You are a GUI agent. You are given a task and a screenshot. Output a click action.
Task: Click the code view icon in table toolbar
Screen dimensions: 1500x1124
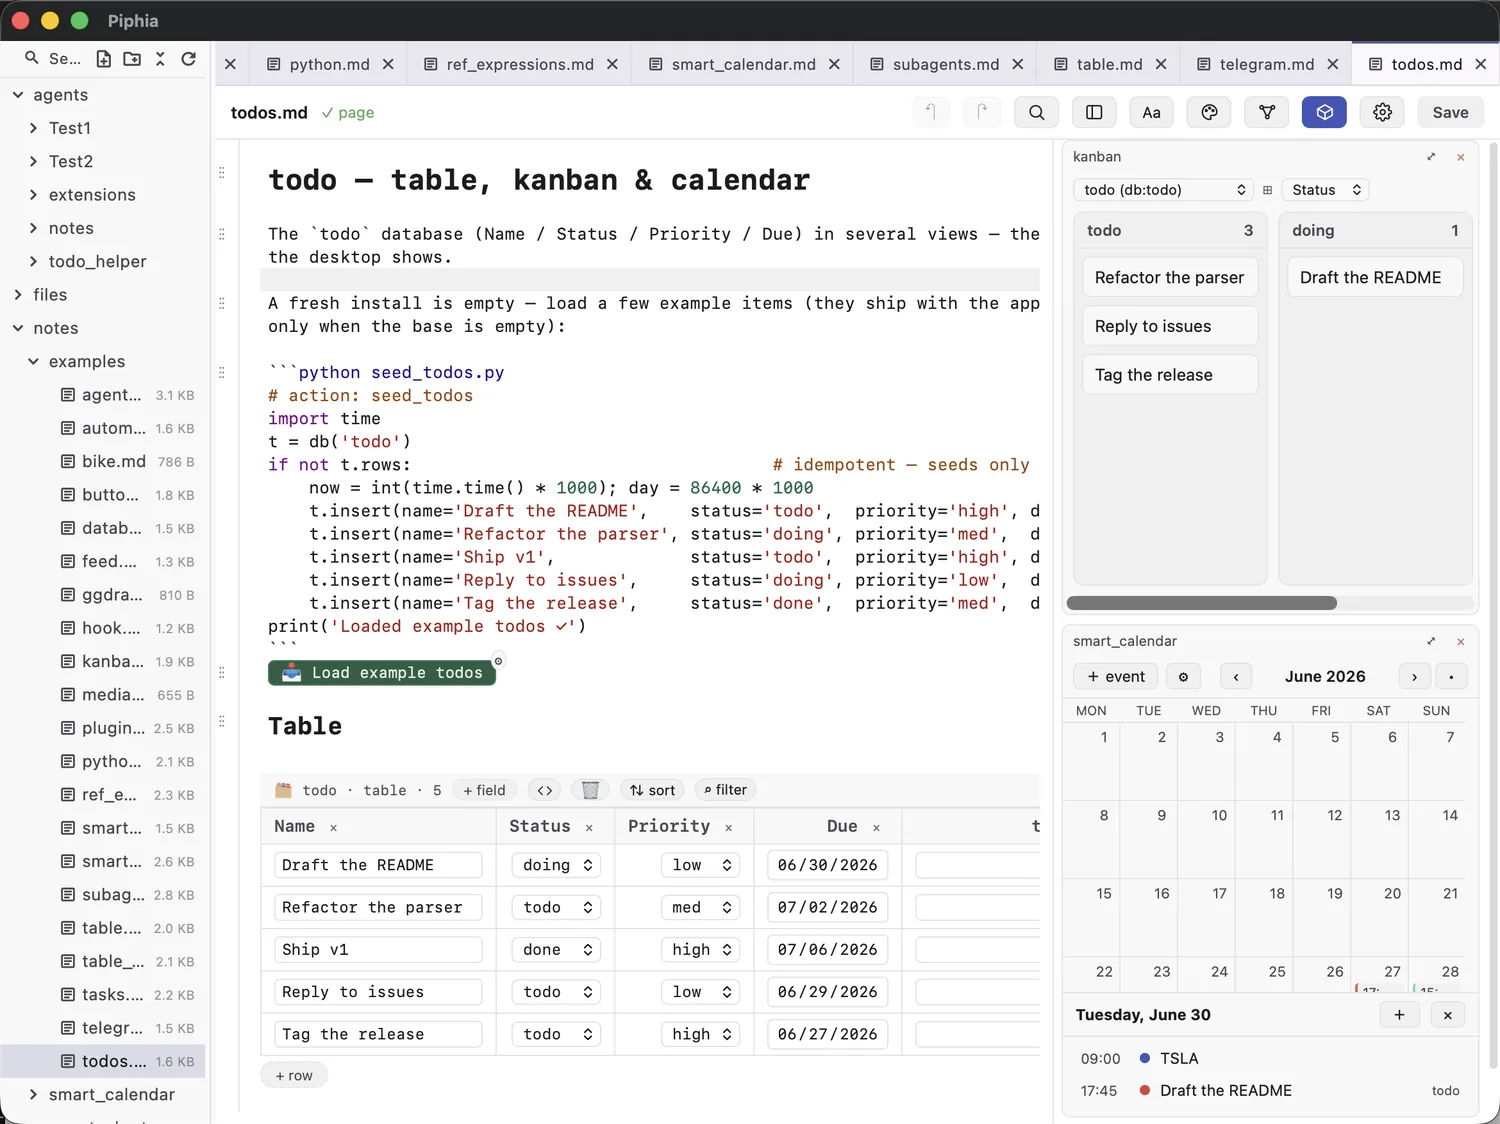544,790
